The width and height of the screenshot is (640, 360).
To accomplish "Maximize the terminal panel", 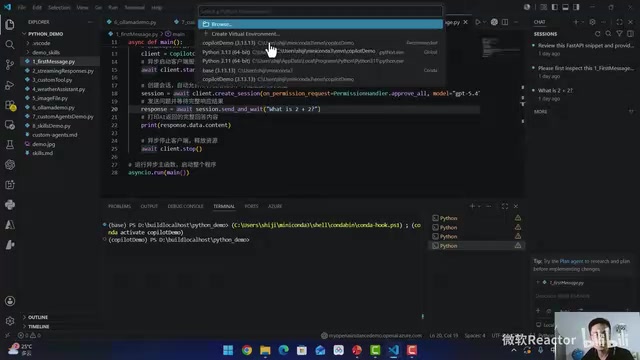I will pos(505,206).
